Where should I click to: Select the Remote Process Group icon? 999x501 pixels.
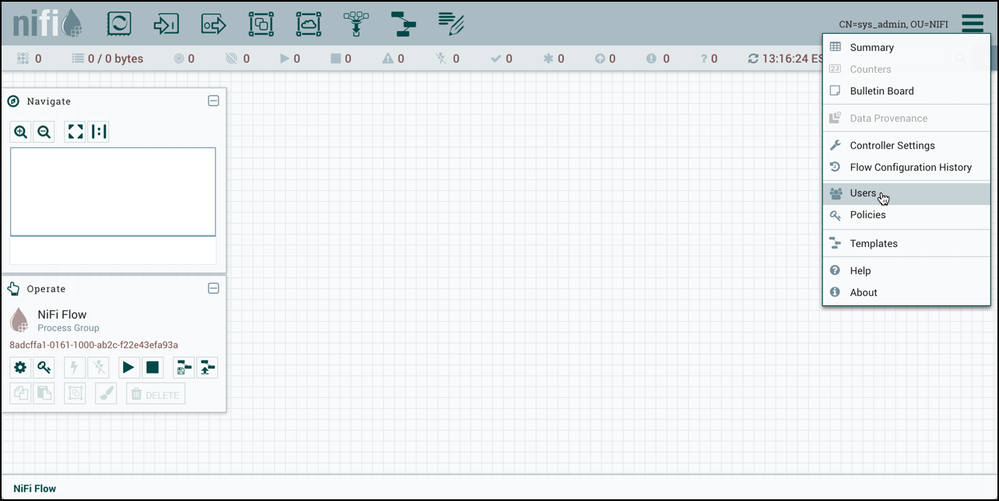click(x=308, y=24)
